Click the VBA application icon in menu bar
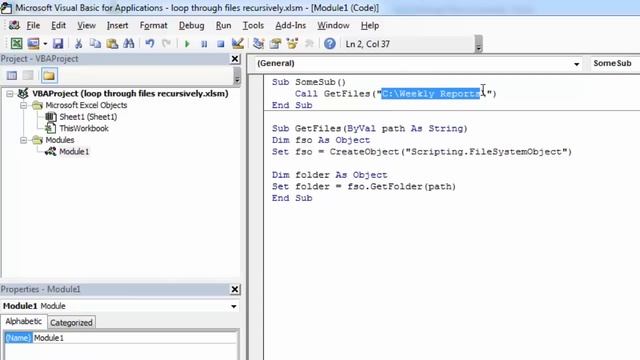Screen dimensions: 640x360 click(x=14, y=25)
